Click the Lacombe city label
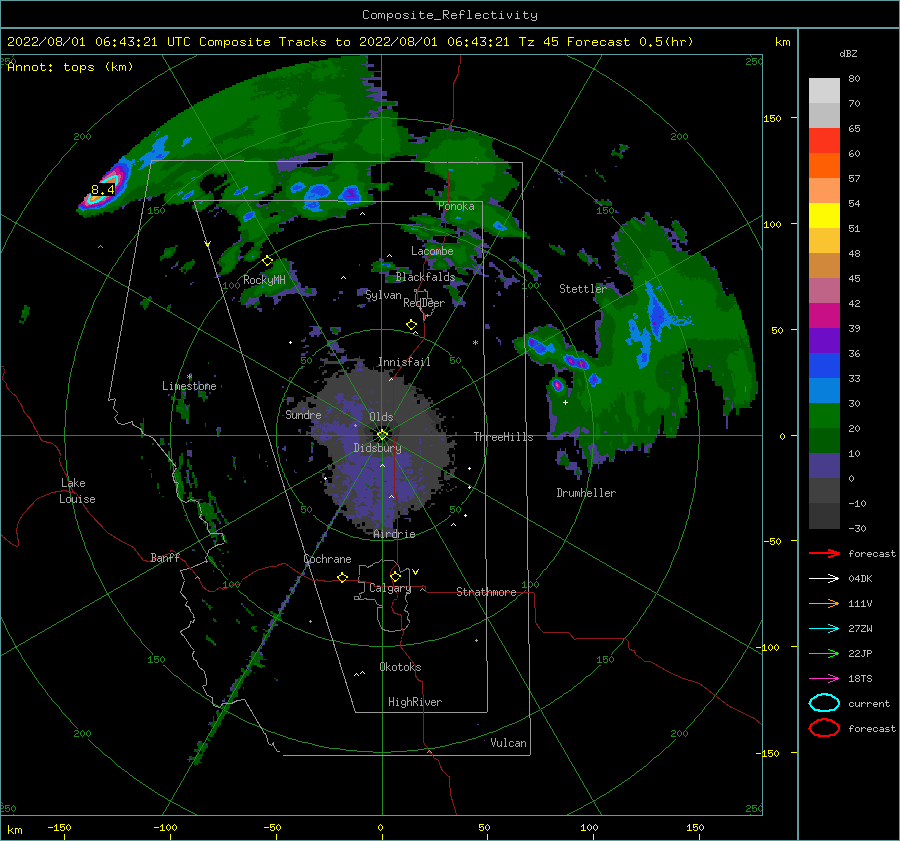 tap(432, 251)
